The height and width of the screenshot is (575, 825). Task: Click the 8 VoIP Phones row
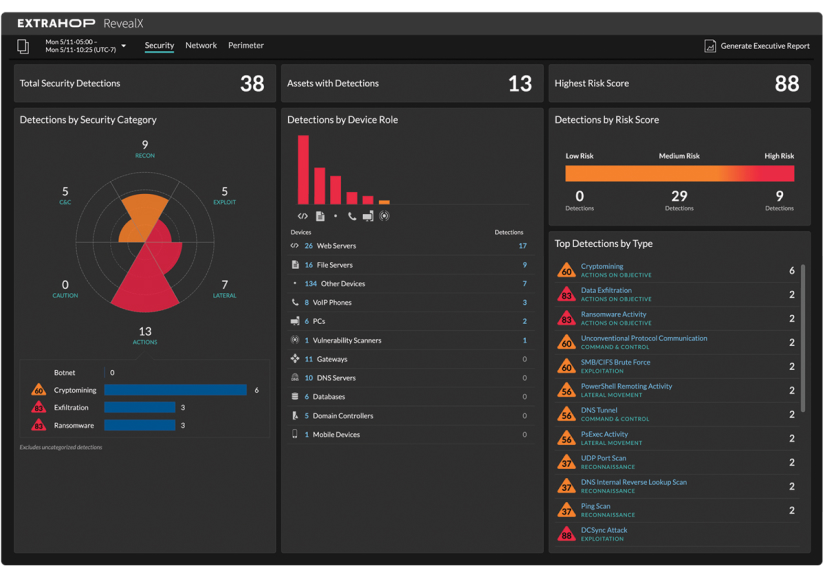410,302
